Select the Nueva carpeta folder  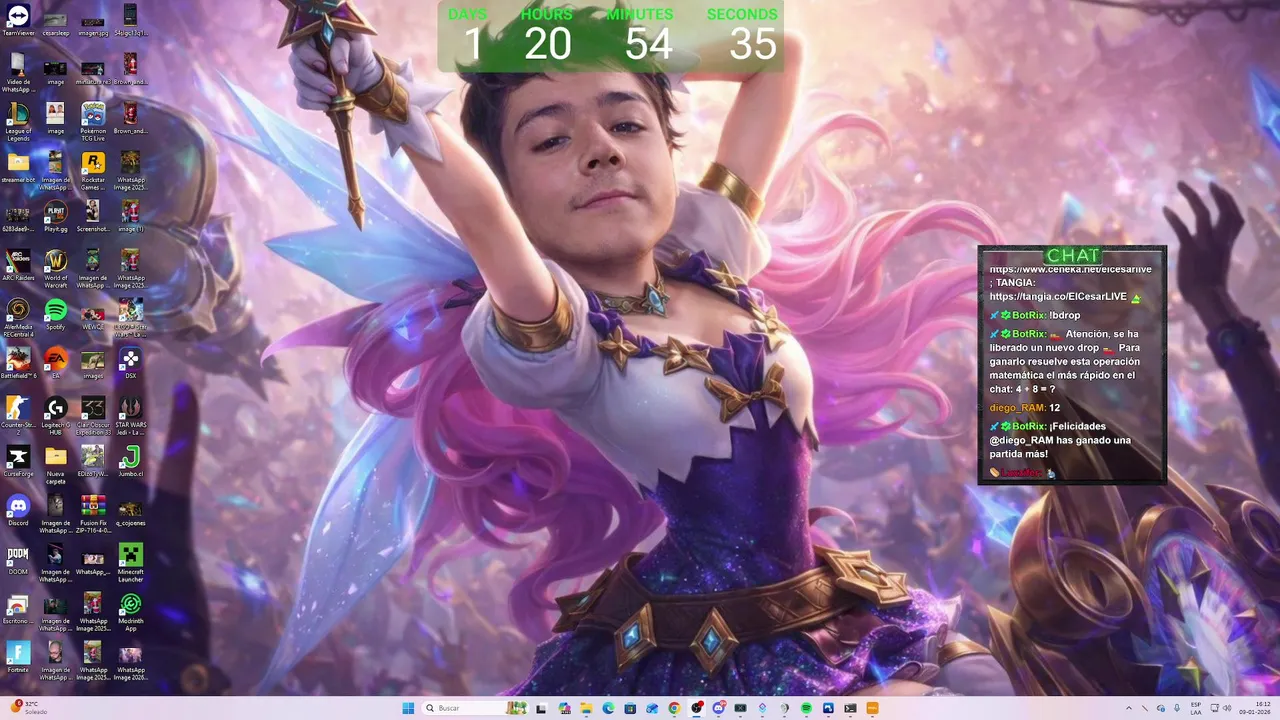[56, 464]
